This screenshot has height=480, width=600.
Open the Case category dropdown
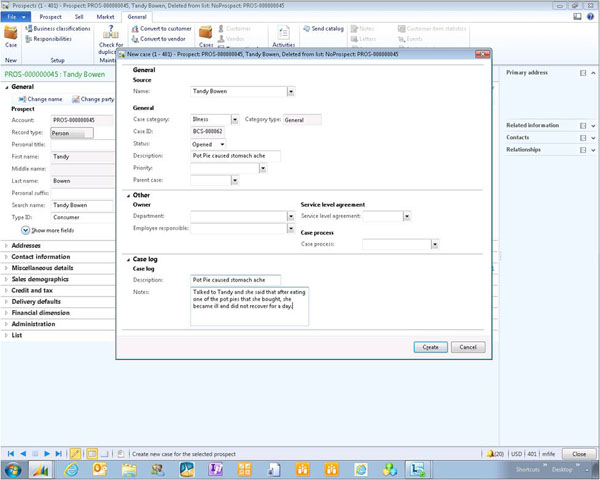(235, 119)
